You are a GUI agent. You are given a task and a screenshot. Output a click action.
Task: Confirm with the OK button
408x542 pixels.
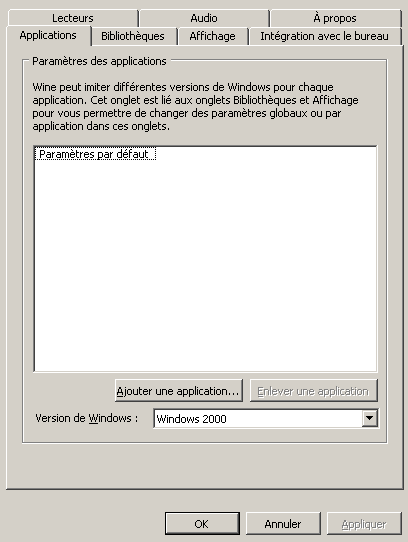(202, 524)
